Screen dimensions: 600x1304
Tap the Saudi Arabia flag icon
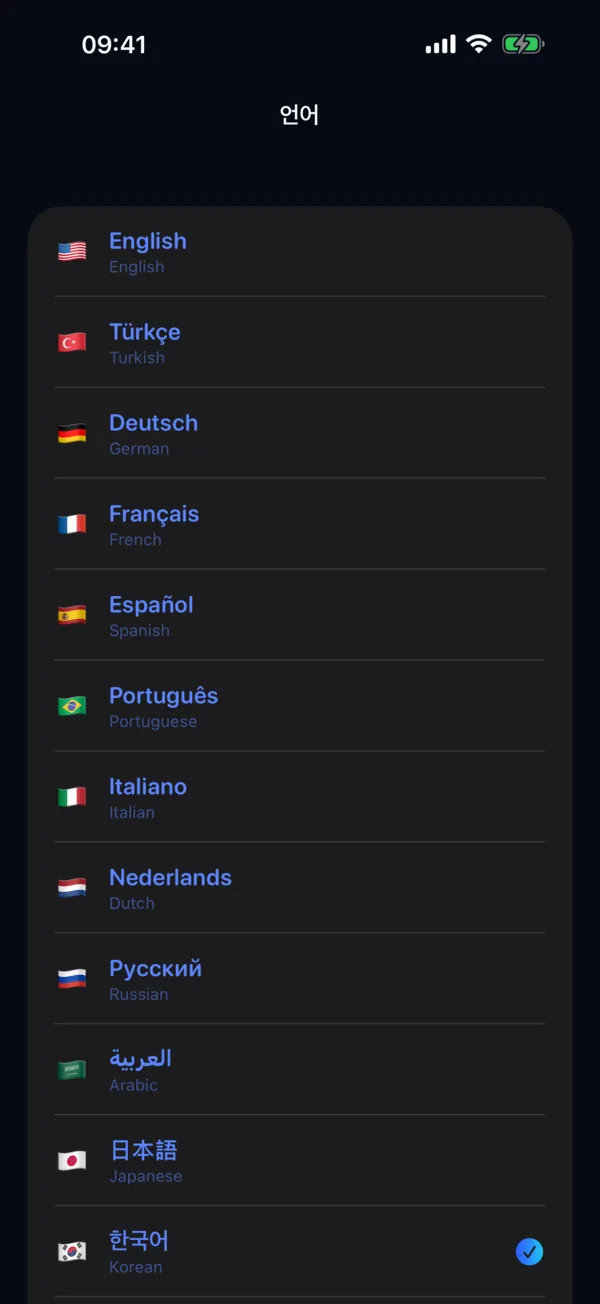coord(72,1070)
